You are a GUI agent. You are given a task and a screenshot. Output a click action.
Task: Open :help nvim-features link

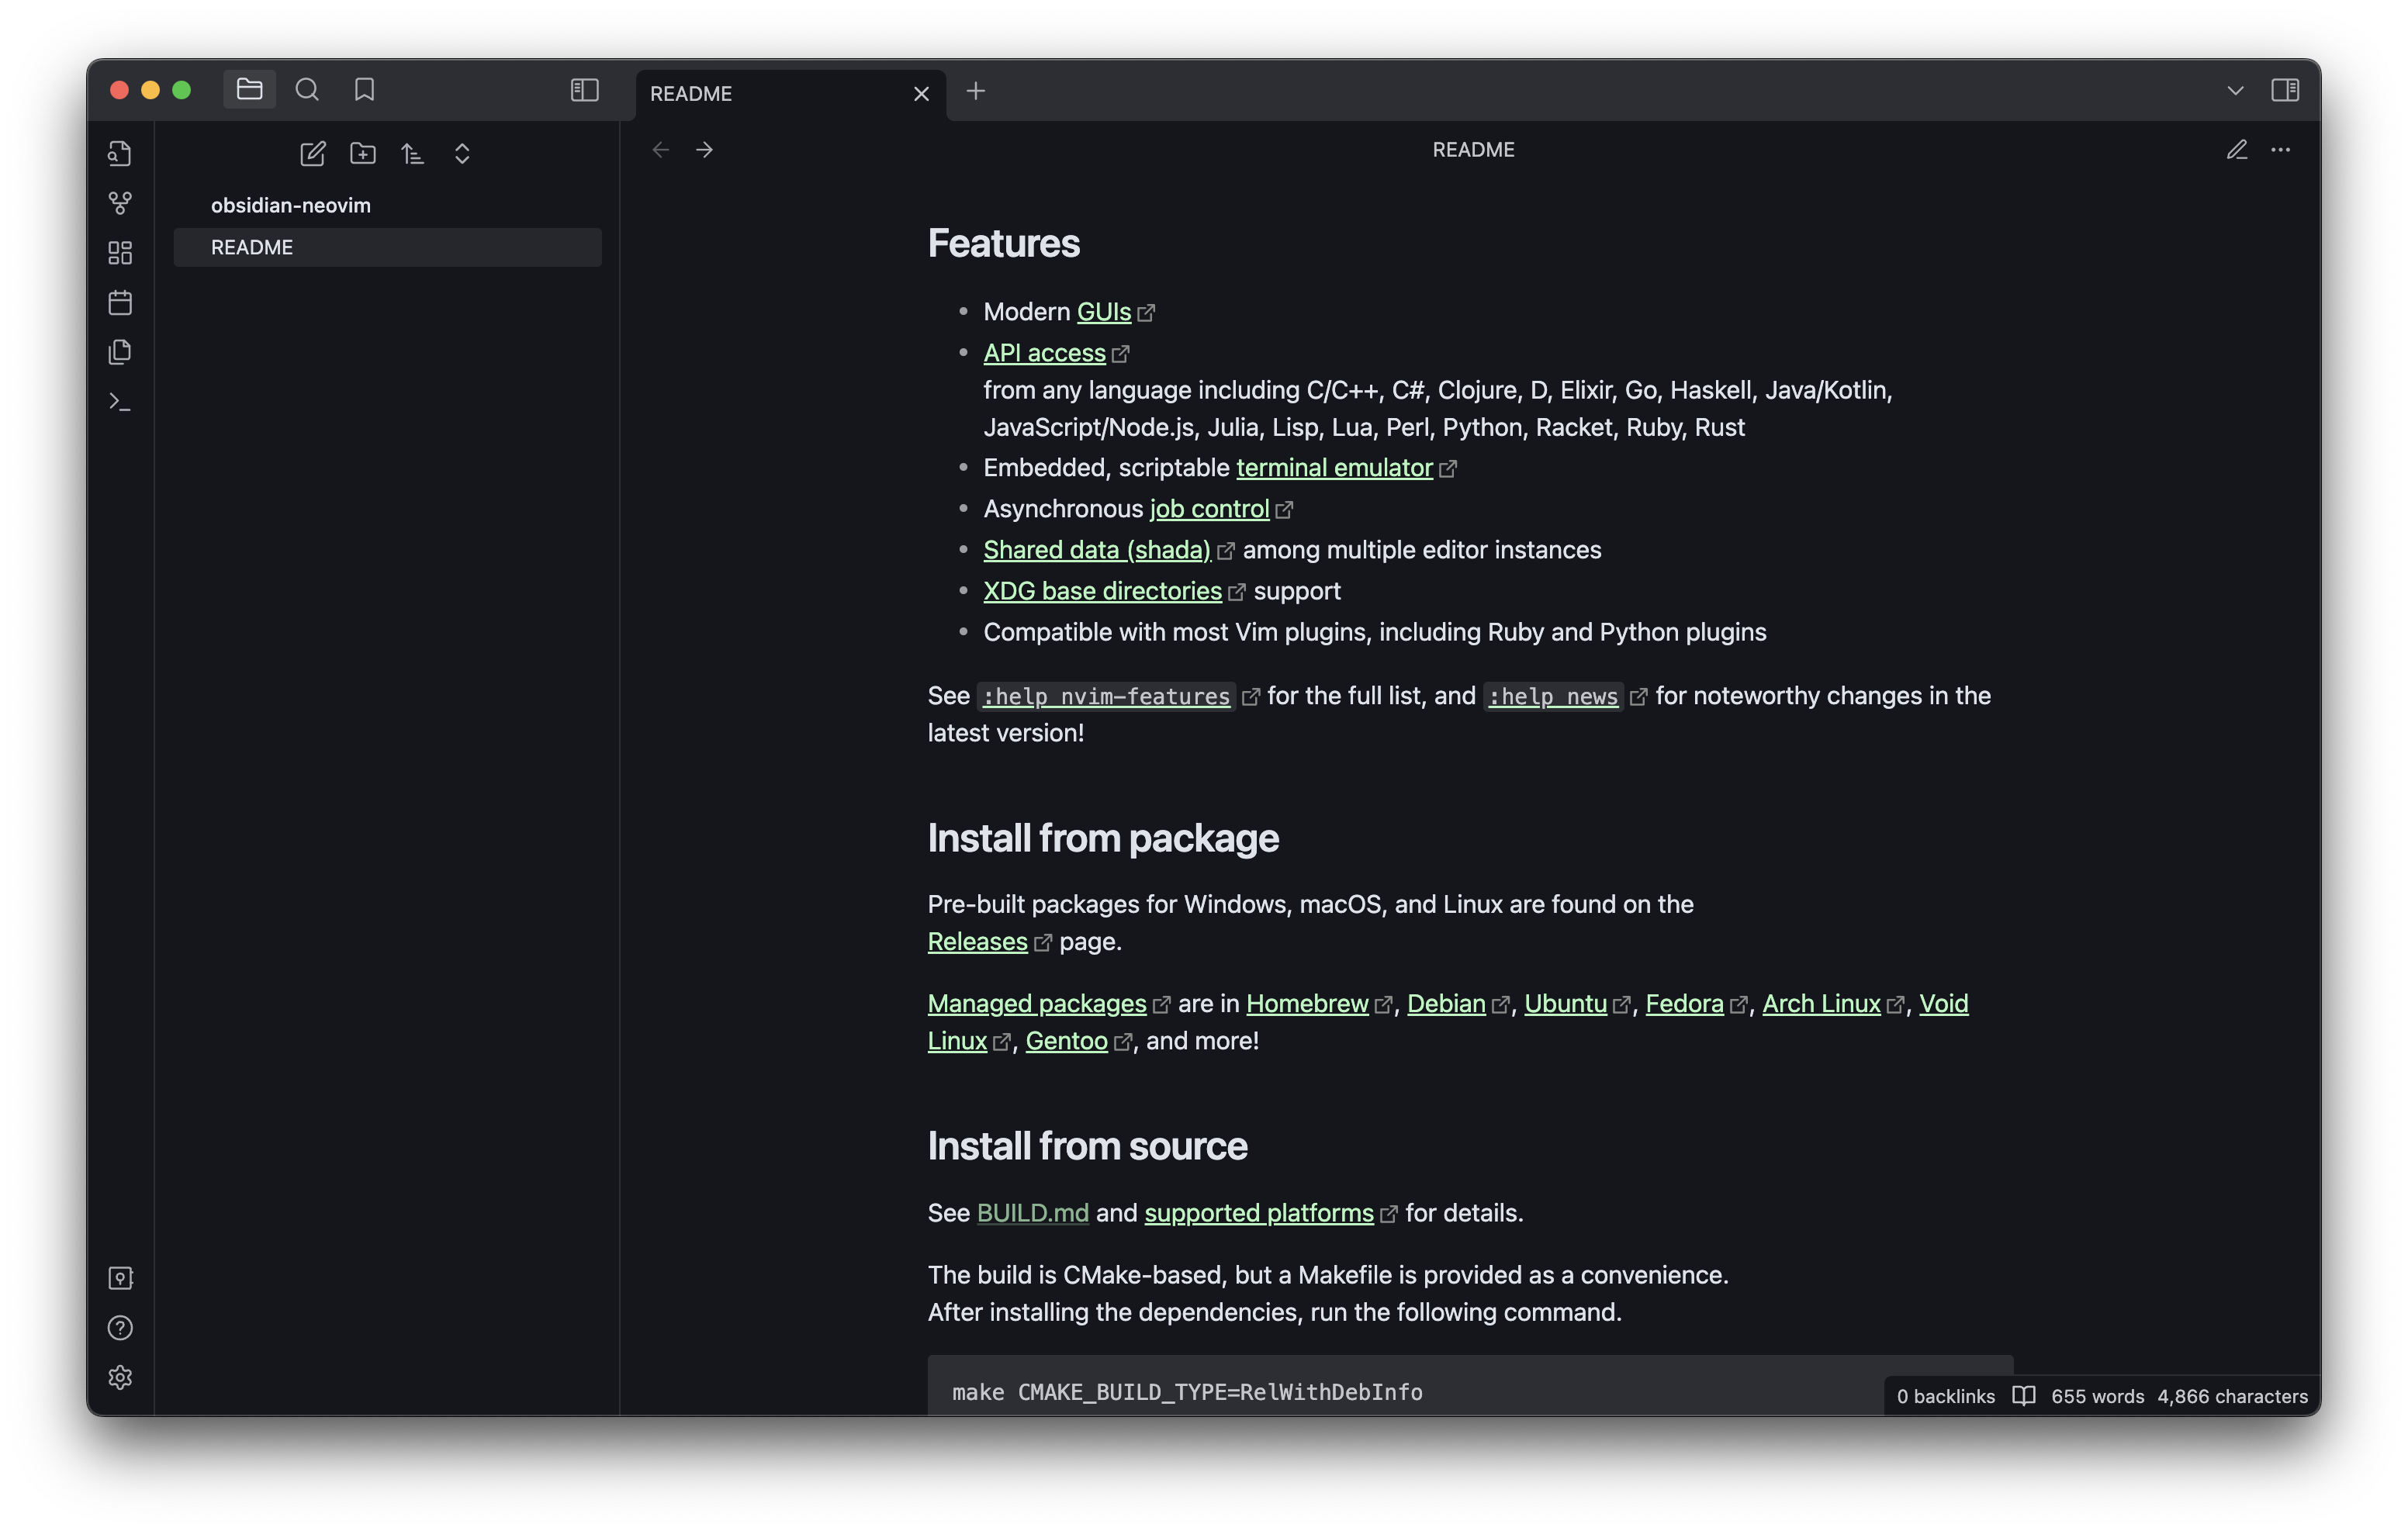pos(1106,696)
